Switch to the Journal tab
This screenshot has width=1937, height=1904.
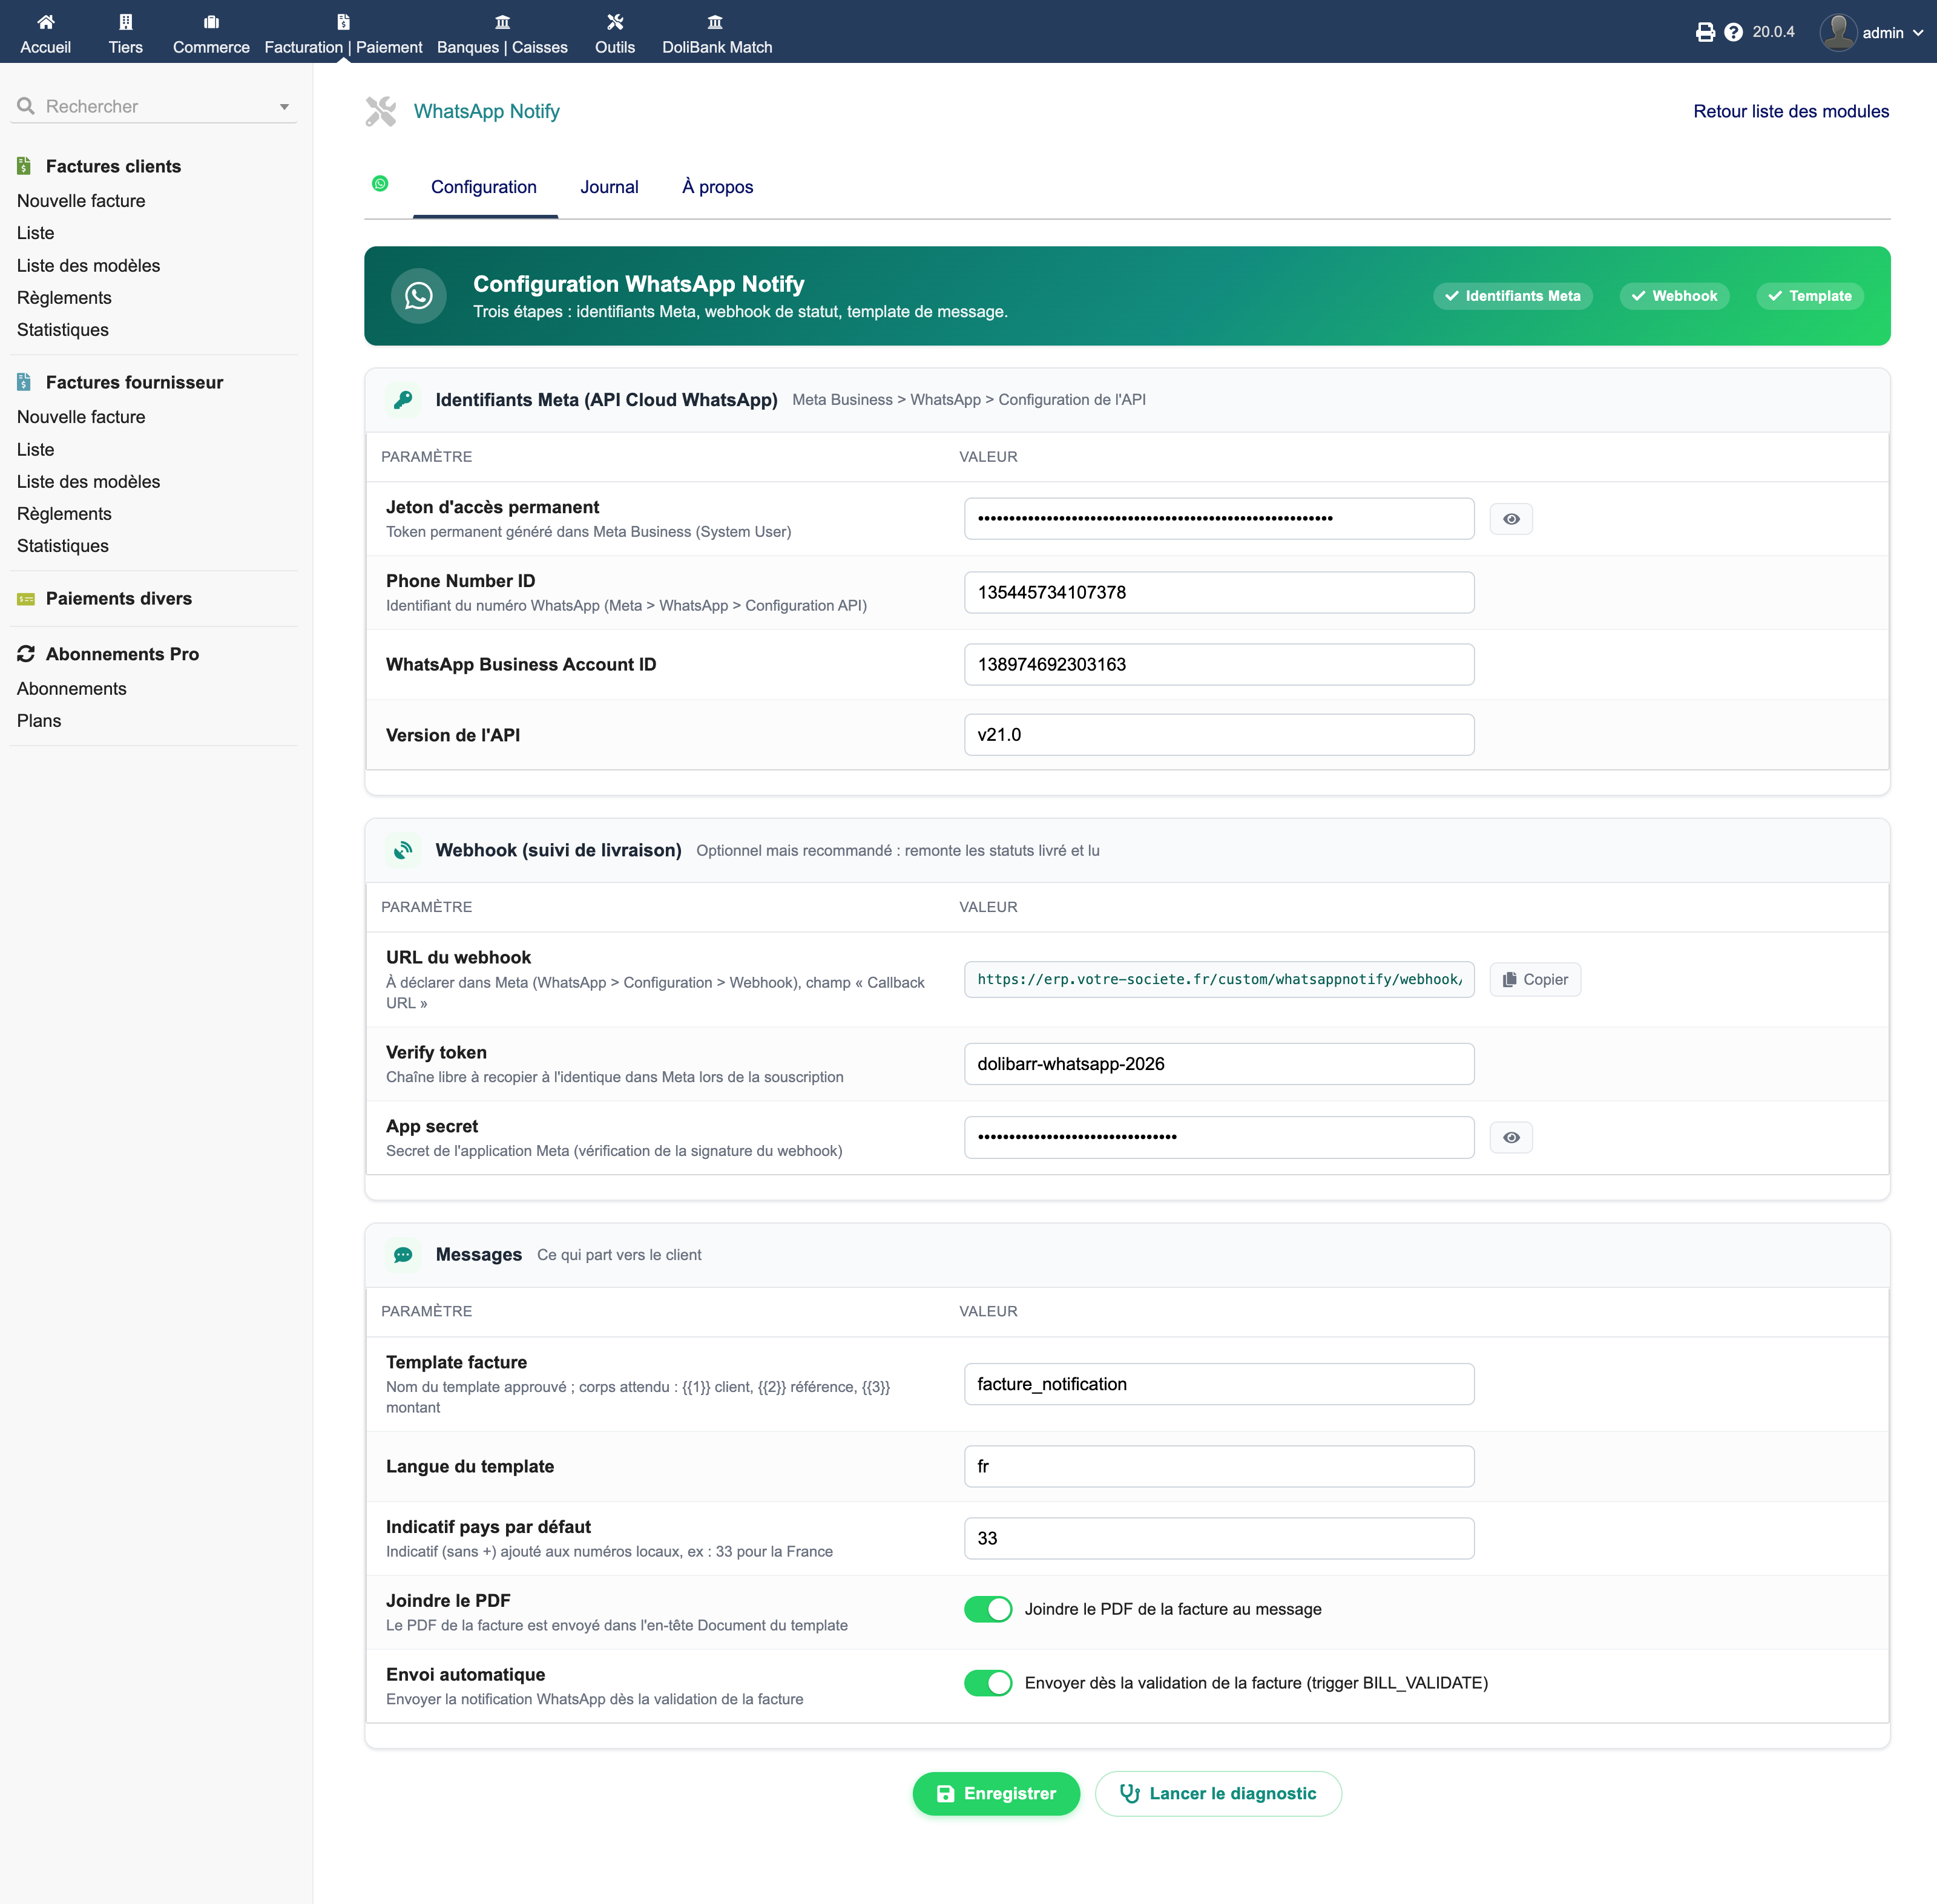point(609,187)
